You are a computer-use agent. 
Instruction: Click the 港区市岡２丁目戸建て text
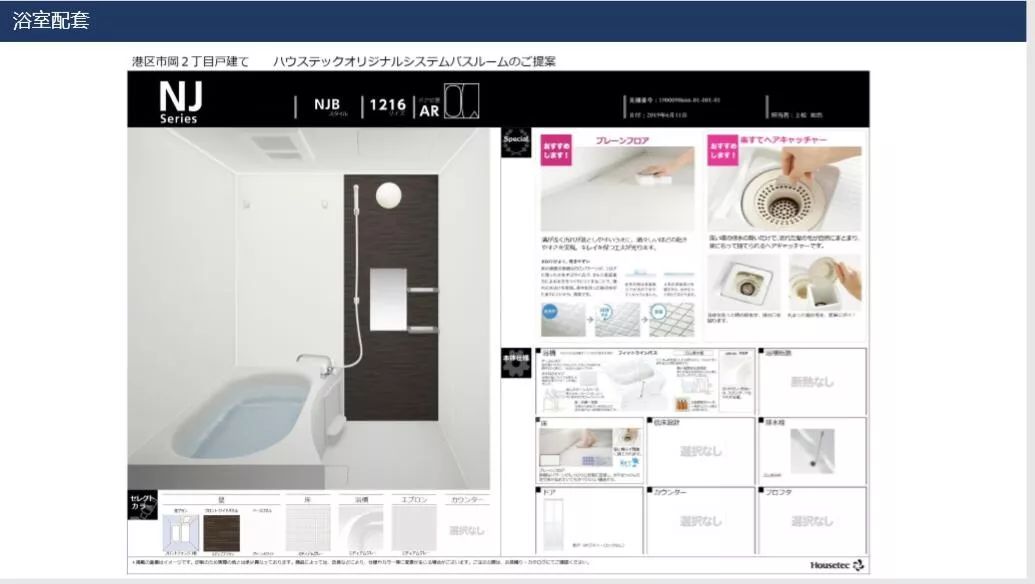tap(190, 61)
